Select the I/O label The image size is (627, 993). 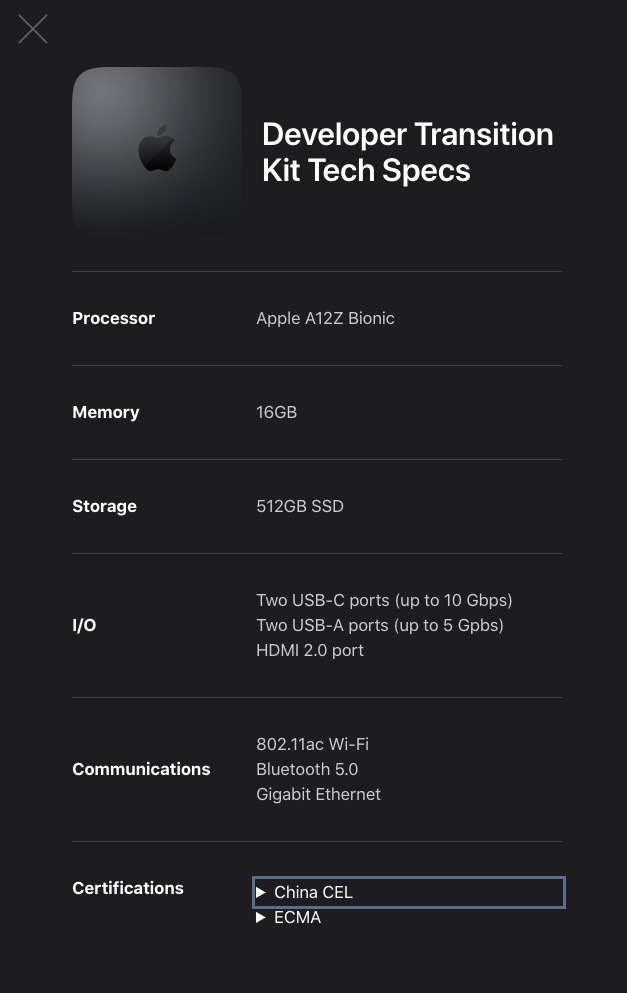[x=84, y=625]
